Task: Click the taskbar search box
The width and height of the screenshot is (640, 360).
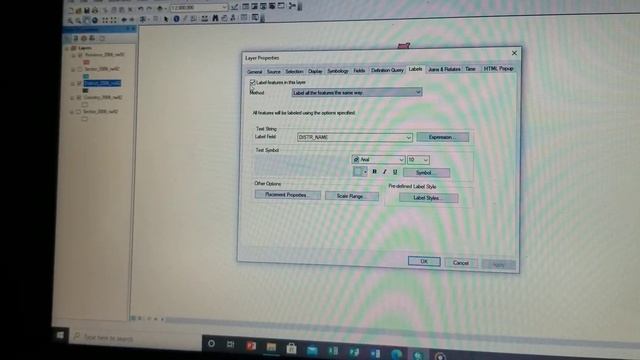Action: pyautogui.click(x=135, y=338)
